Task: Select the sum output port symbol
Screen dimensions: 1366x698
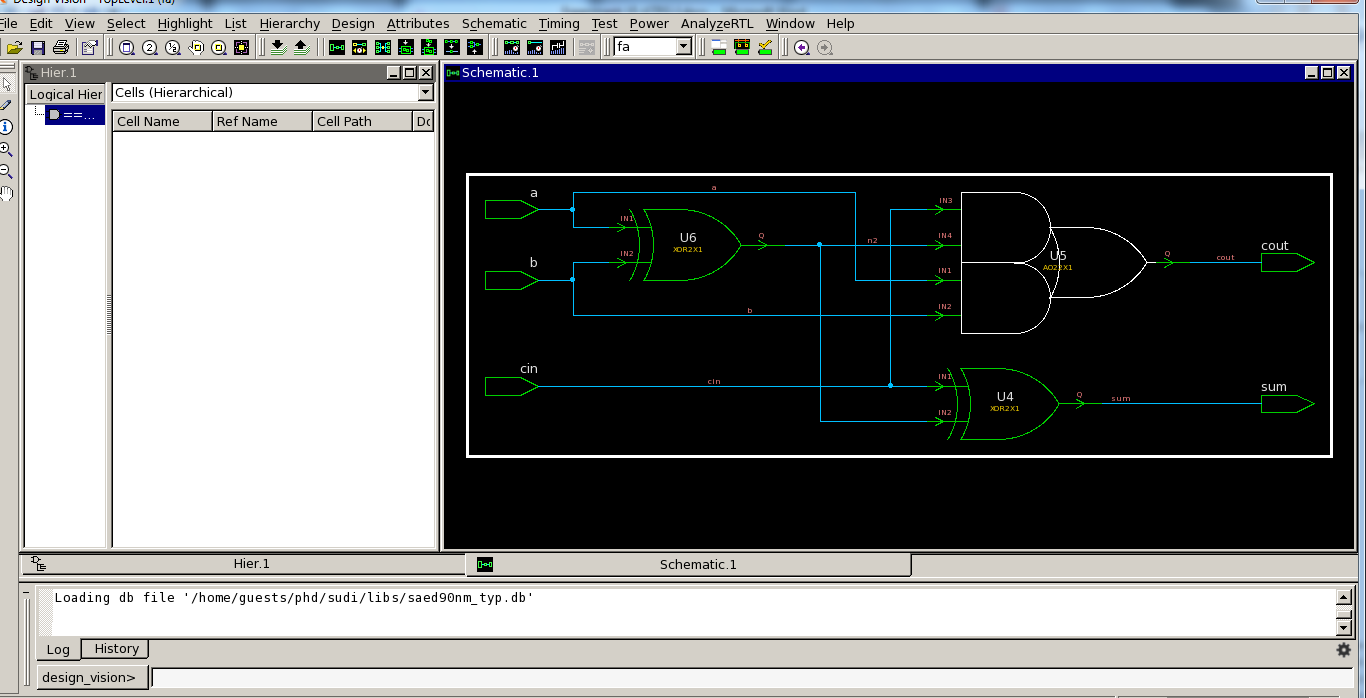Action: point(1287,404)
